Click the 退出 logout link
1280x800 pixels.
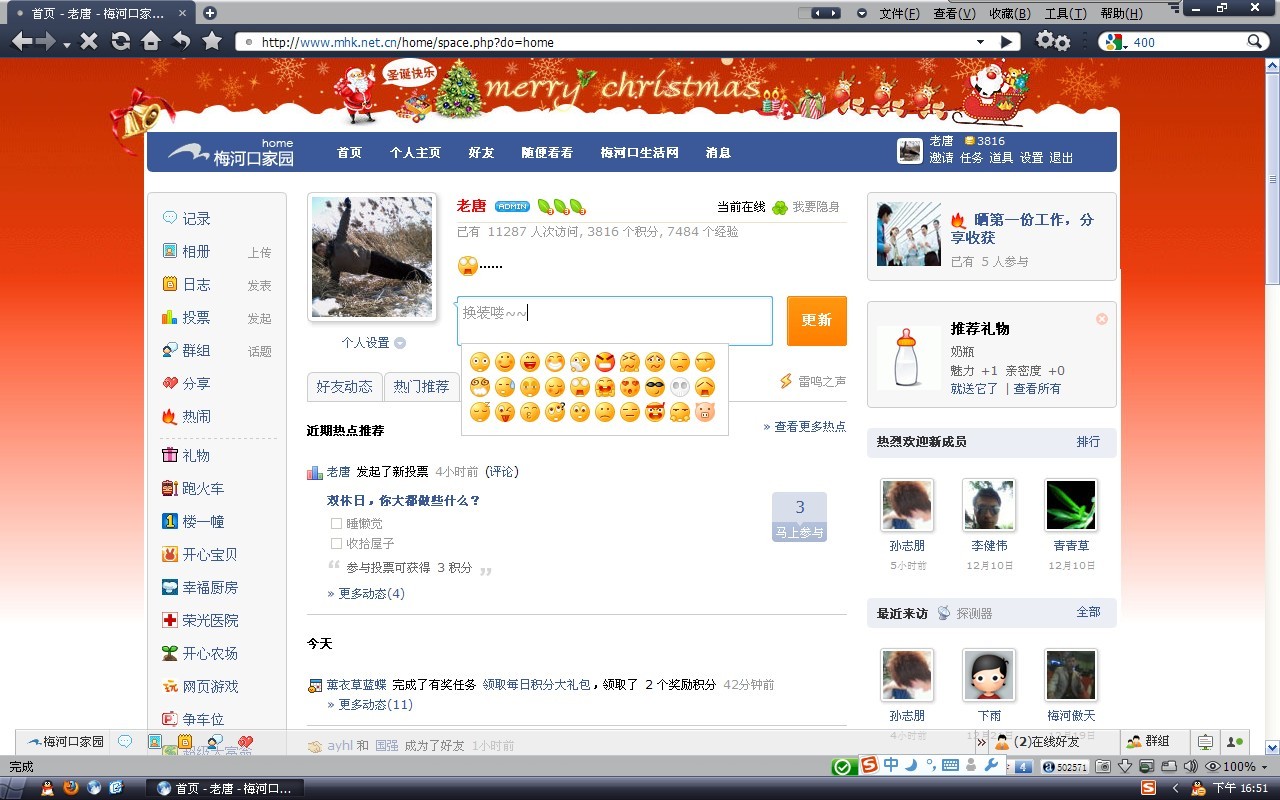[x=1061, y=158]
